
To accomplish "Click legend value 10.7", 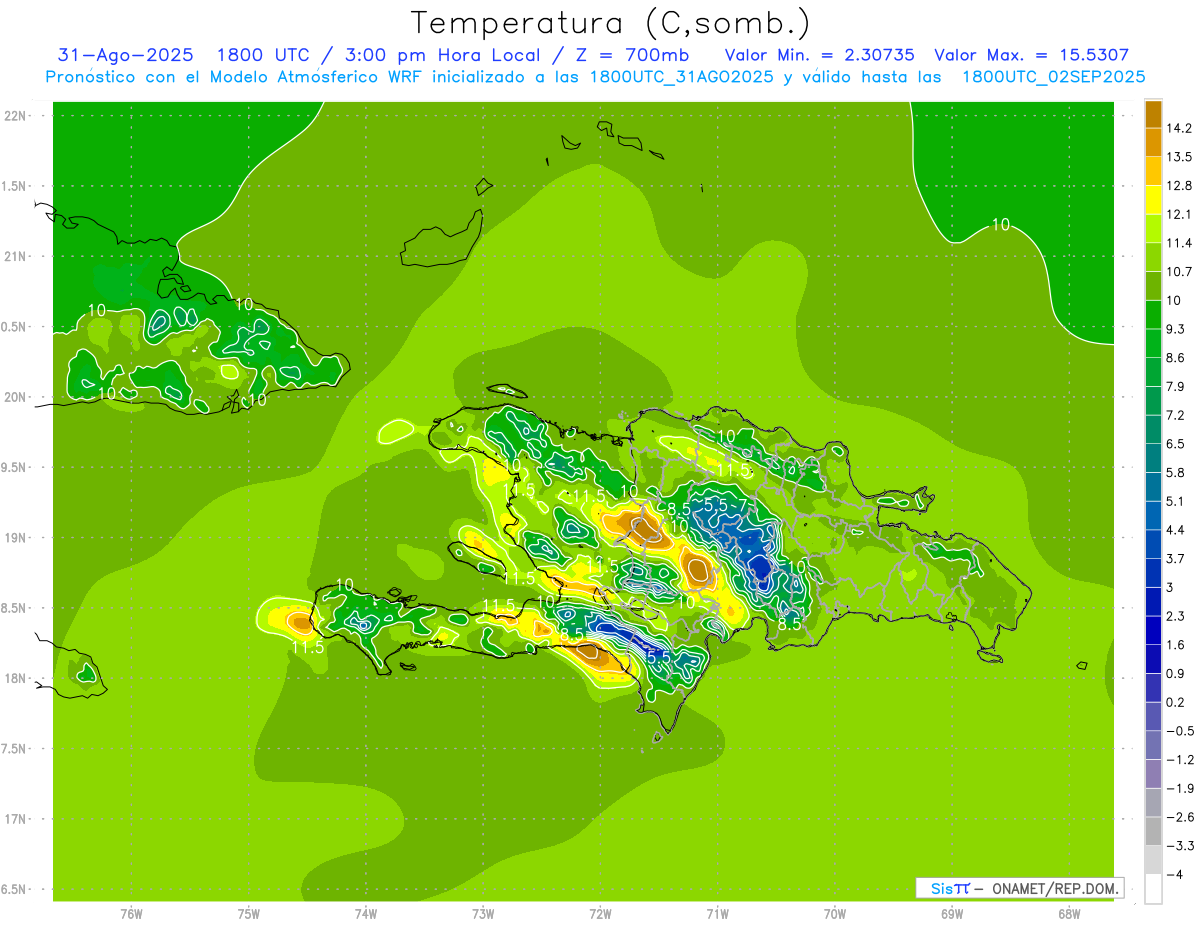I will [x=1178, y=271].
